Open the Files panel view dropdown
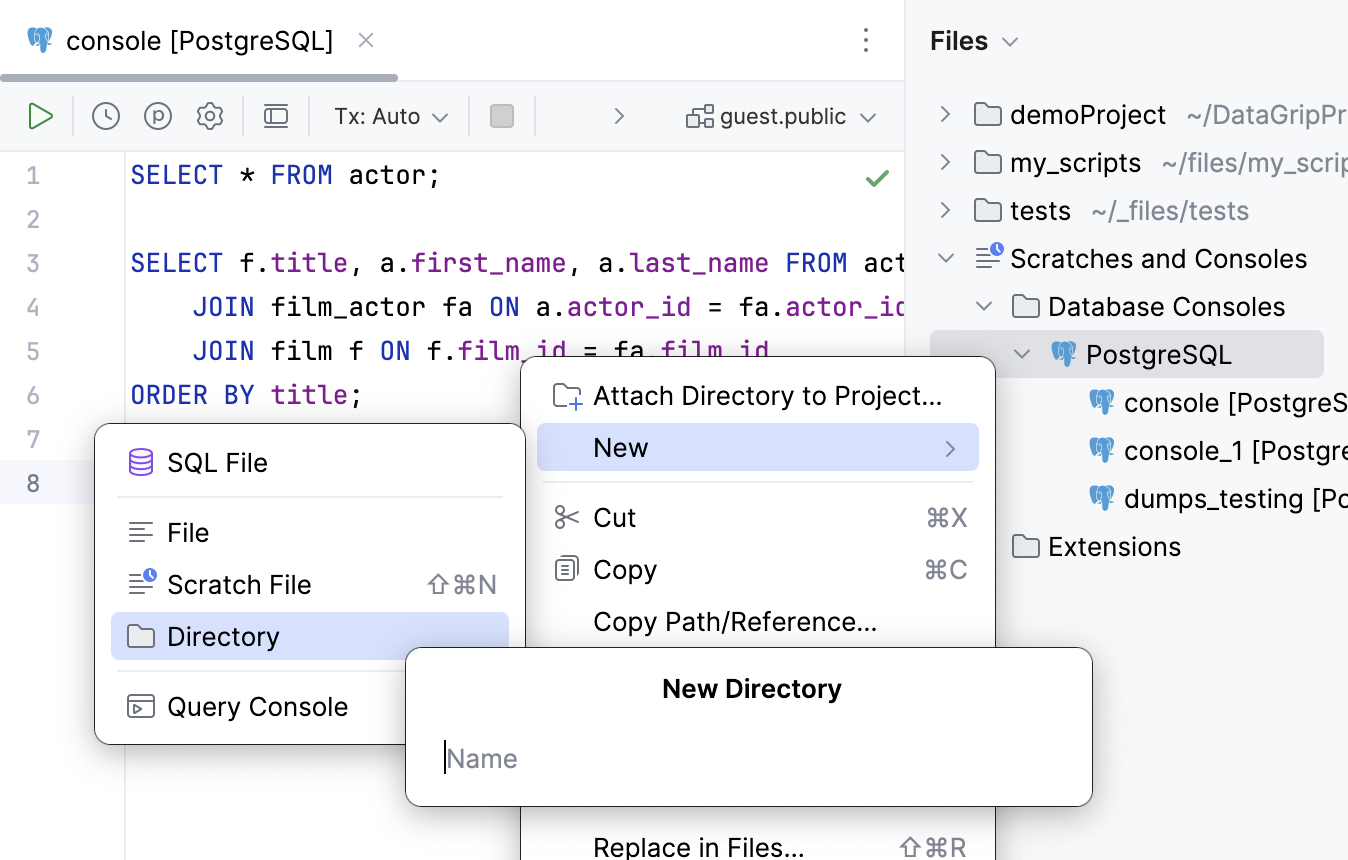1348x860 pixels. tap(1008, 41)
